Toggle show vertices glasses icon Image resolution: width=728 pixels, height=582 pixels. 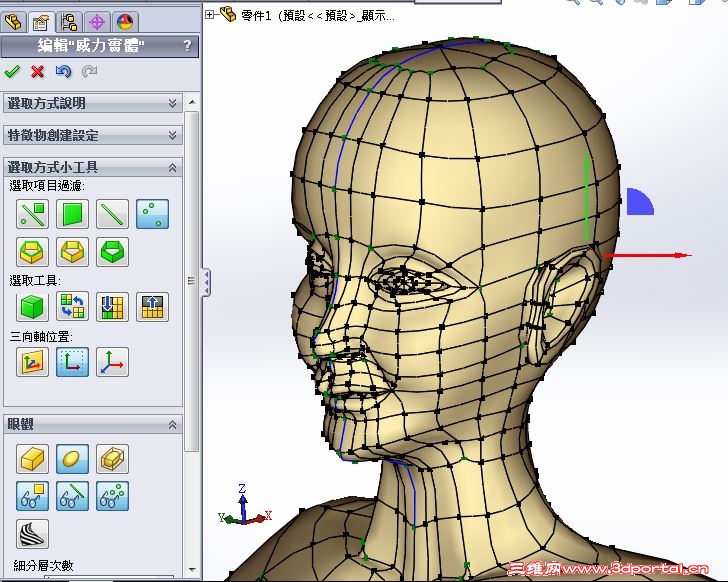pos(112,496)
